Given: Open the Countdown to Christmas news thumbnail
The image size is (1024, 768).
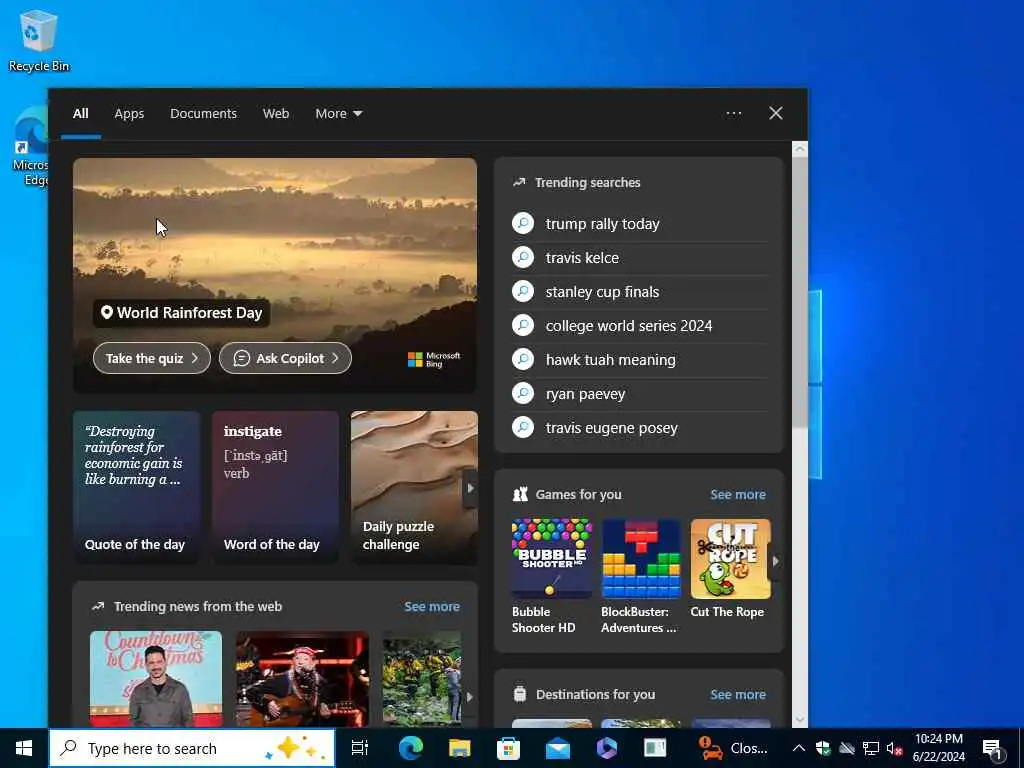Looking at the screenshot, I should click(155, 679).
